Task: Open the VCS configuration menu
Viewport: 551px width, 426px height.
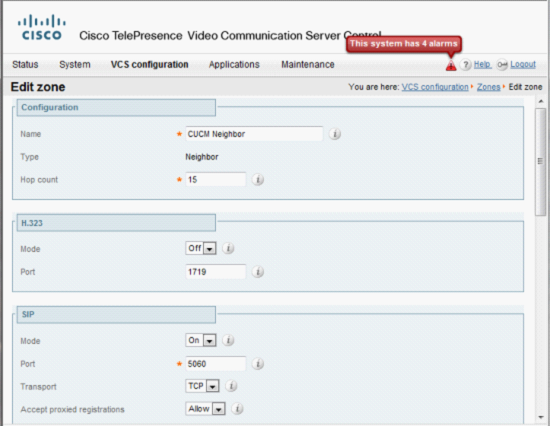Action: click(149, 65)
